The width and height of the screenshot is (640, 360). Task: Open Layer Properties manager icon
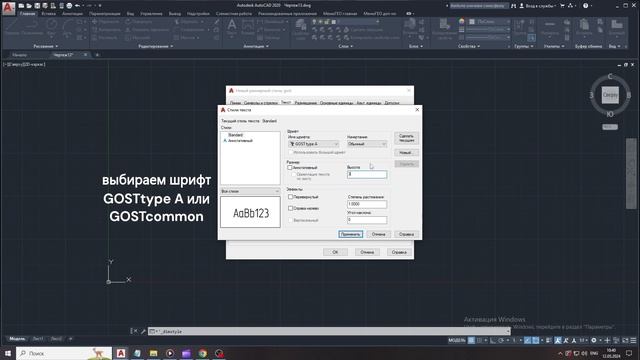coord(301,29)
